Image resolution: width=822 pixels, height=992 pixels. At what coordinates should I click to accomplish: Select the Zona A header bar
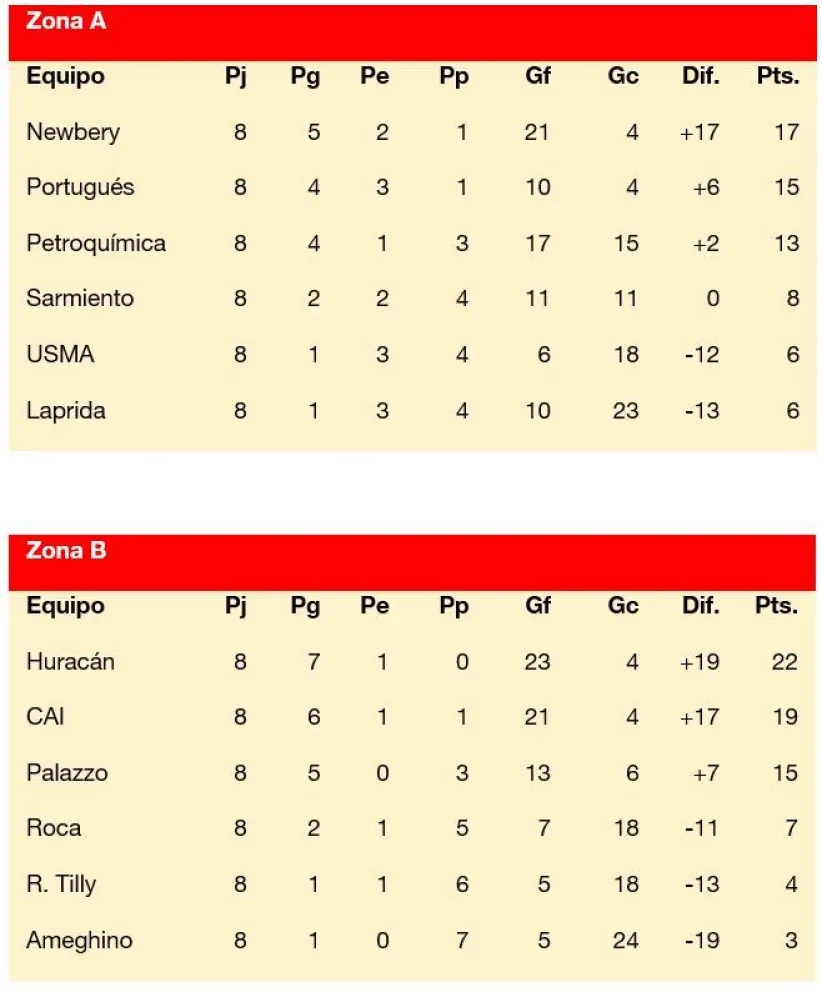[413, 33]
